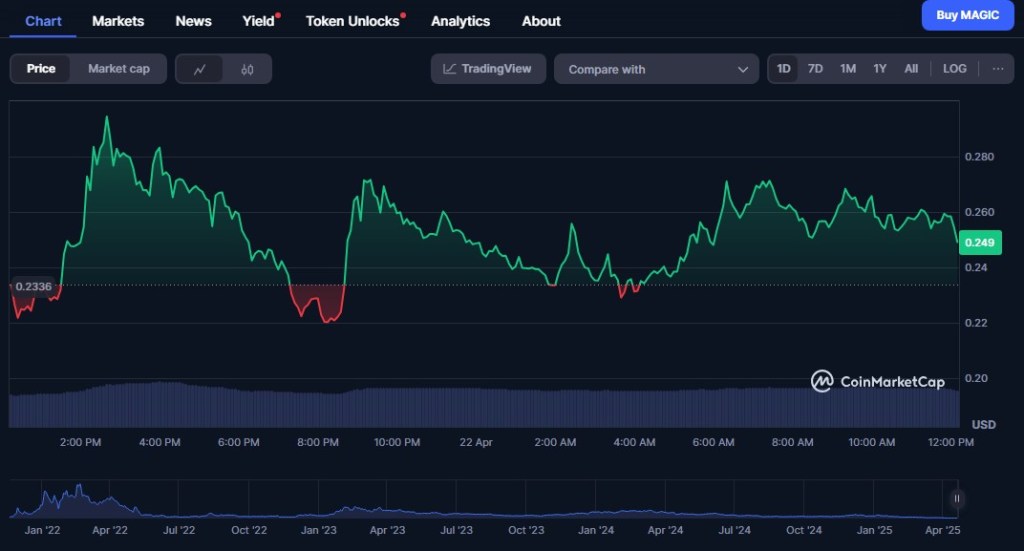Viewport: 1024px width, 551px height.
Task: Click 0.22 on price axis
Action: tap(976, 323)
